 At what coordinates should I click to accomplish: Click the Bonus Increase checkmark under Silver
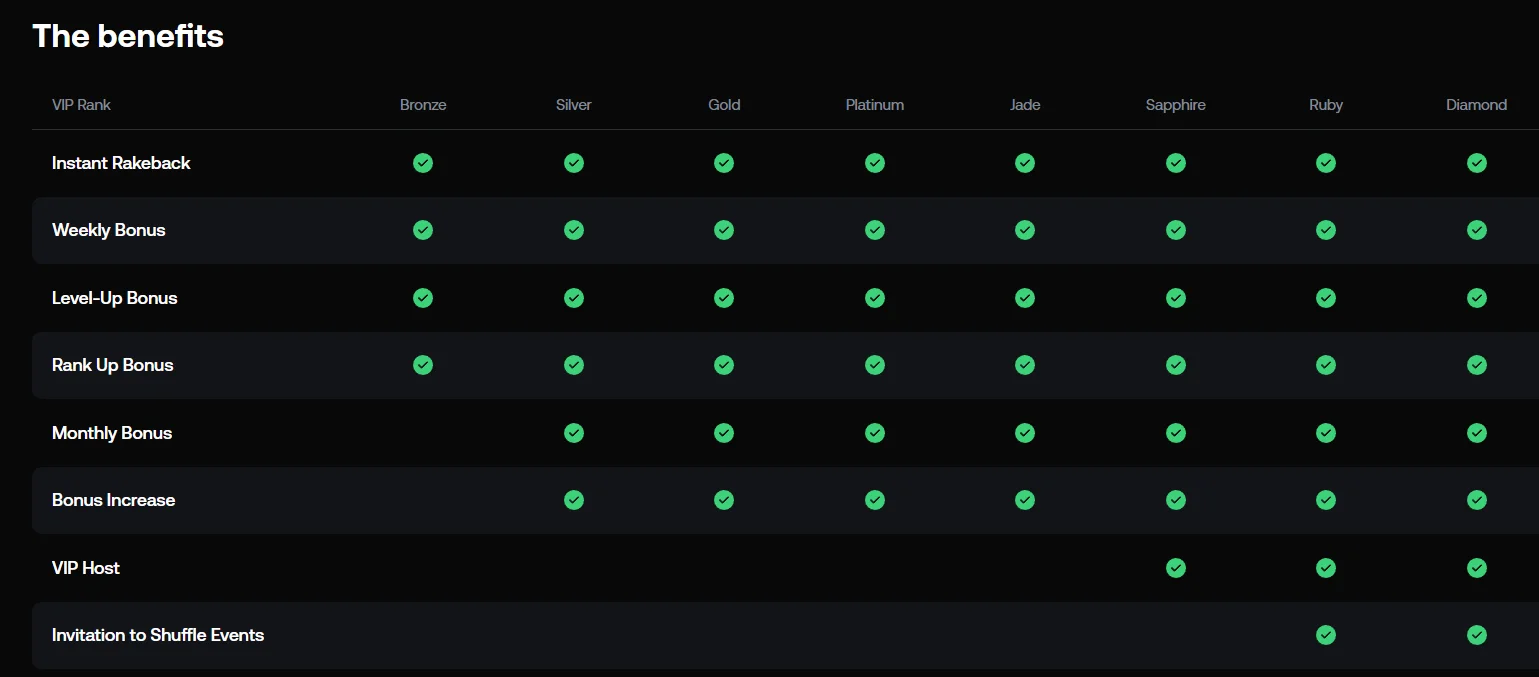pyautogui.click(x=574, y=500)
